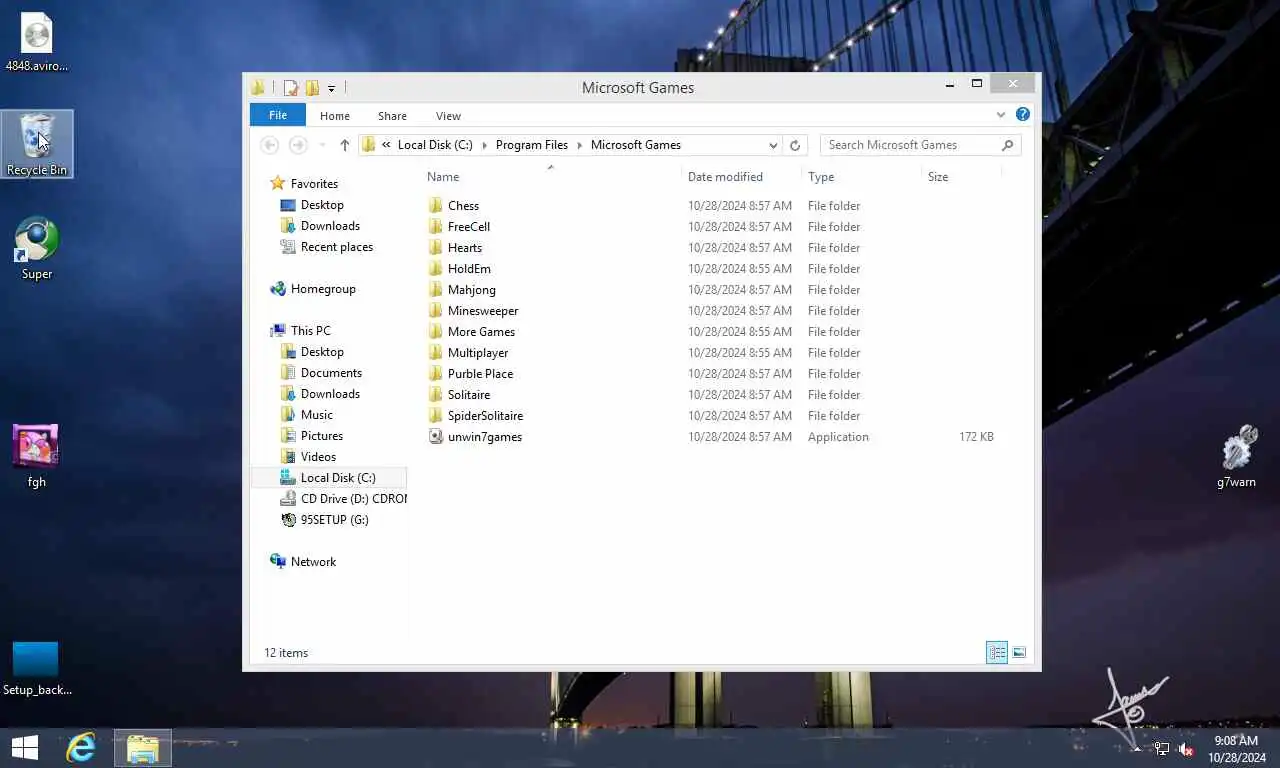Open the Quick Access Toolbar customize dropdown
1280x768 pixels.
tap(331, 88)
